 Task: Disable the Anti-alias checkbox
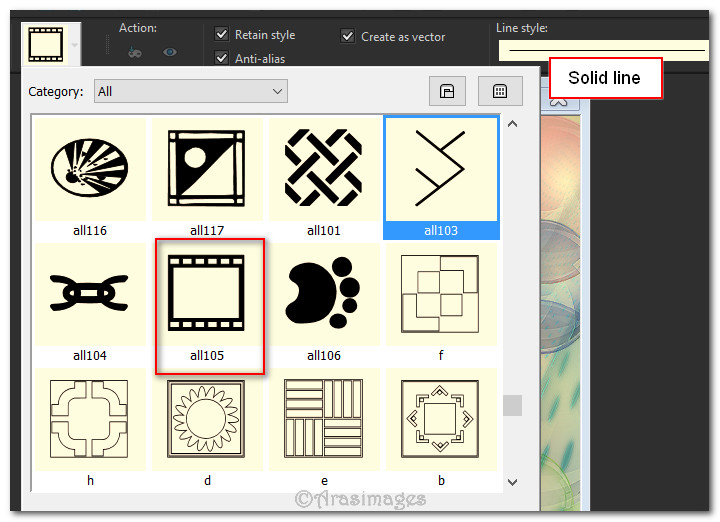click(222, 58)
